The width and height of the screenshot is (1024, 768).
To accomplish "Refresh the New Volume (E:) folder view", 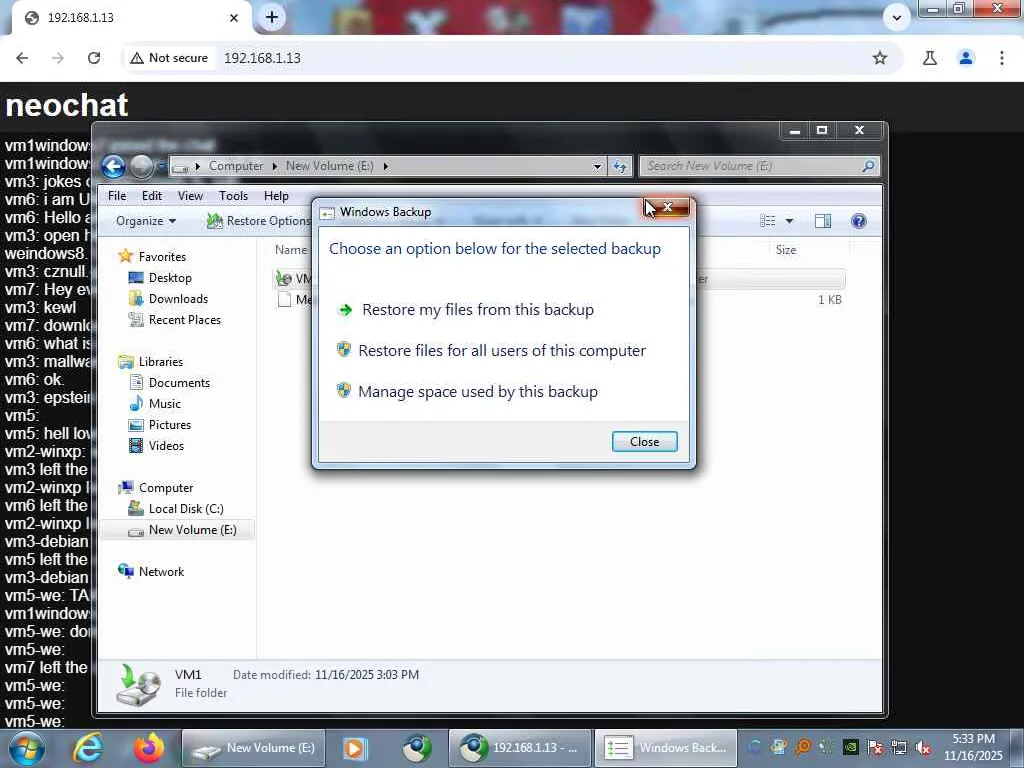I will pyautogui.click(x=620, y=167).
